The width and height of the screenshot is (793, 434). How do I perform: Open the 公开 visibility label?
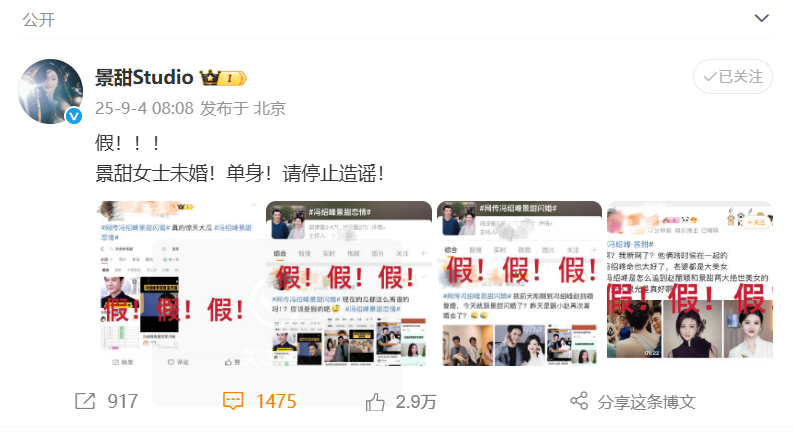(38, 20)
